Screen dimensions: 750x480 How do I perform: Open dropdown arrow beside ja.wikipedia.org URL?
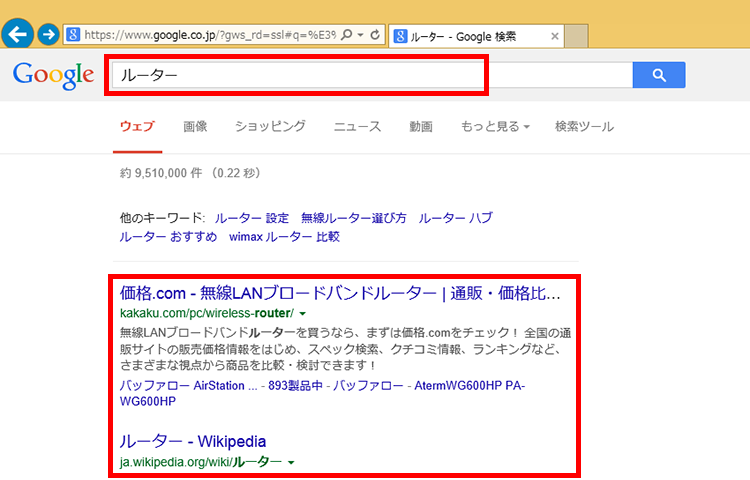tap(291, 462)
